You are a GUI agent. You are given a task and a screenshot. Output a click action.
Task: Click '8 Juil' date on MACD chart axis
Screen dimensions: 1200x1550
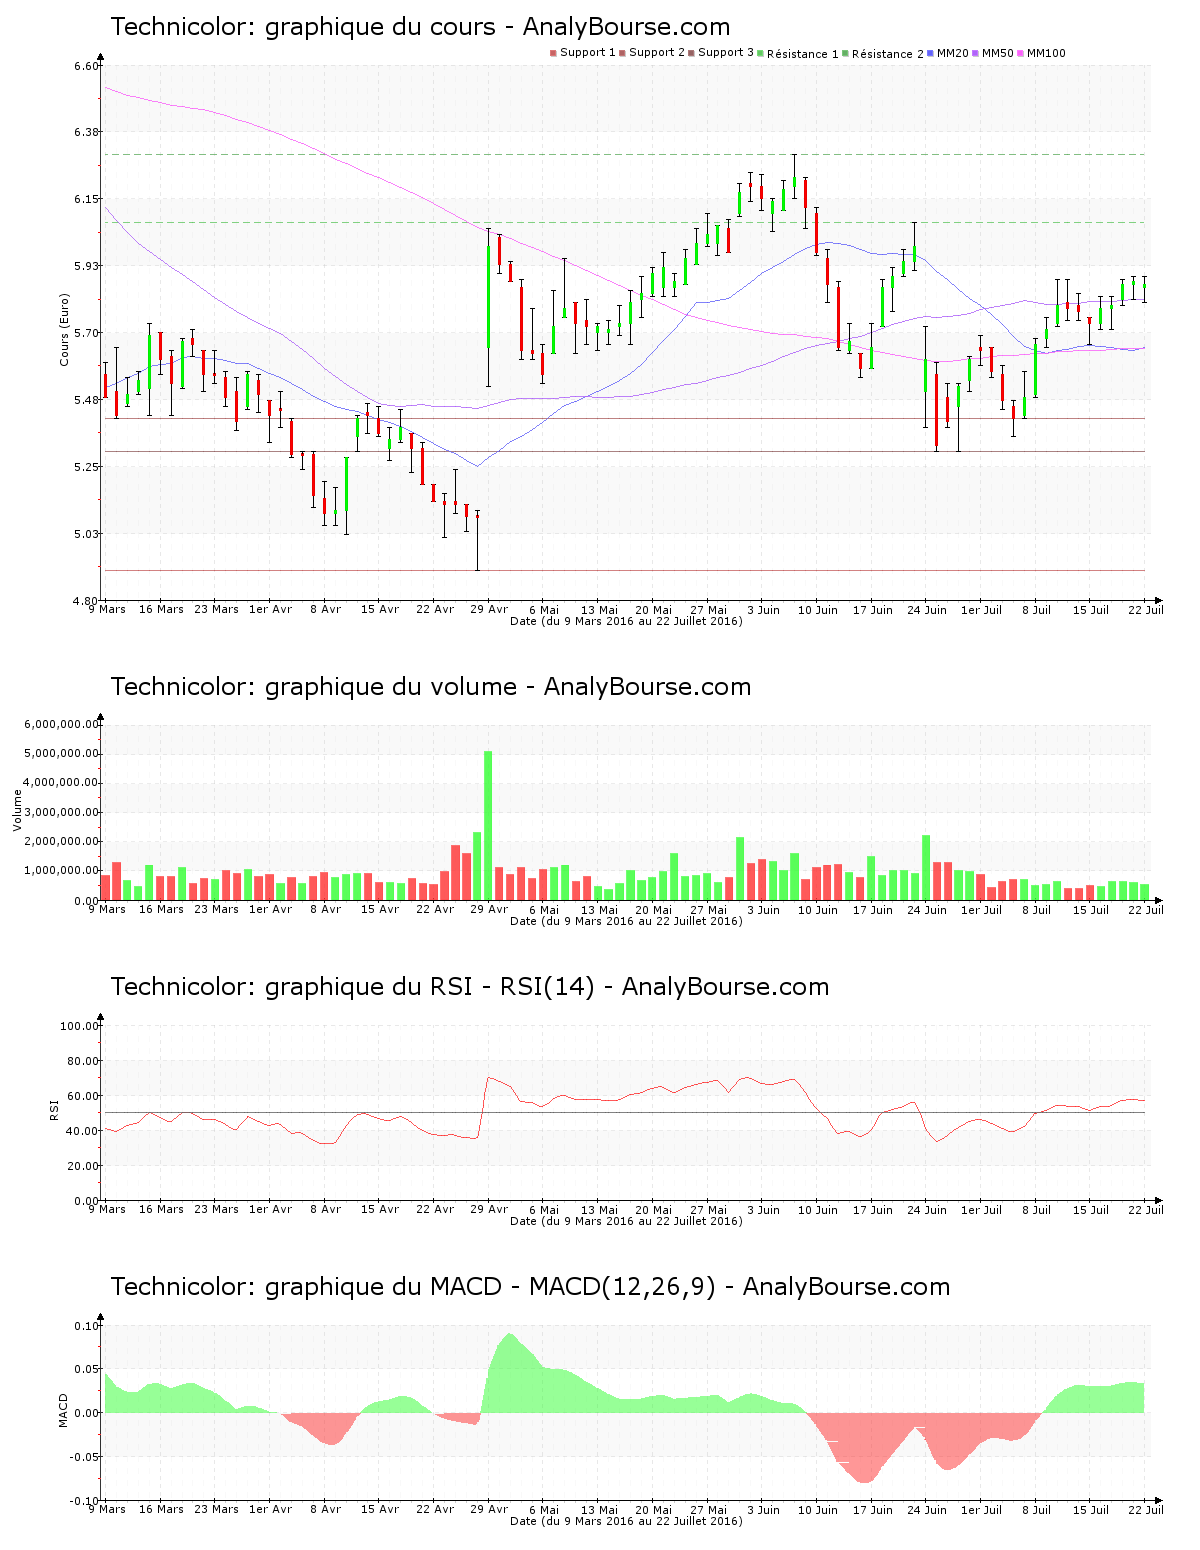tap(1036, 1509)
